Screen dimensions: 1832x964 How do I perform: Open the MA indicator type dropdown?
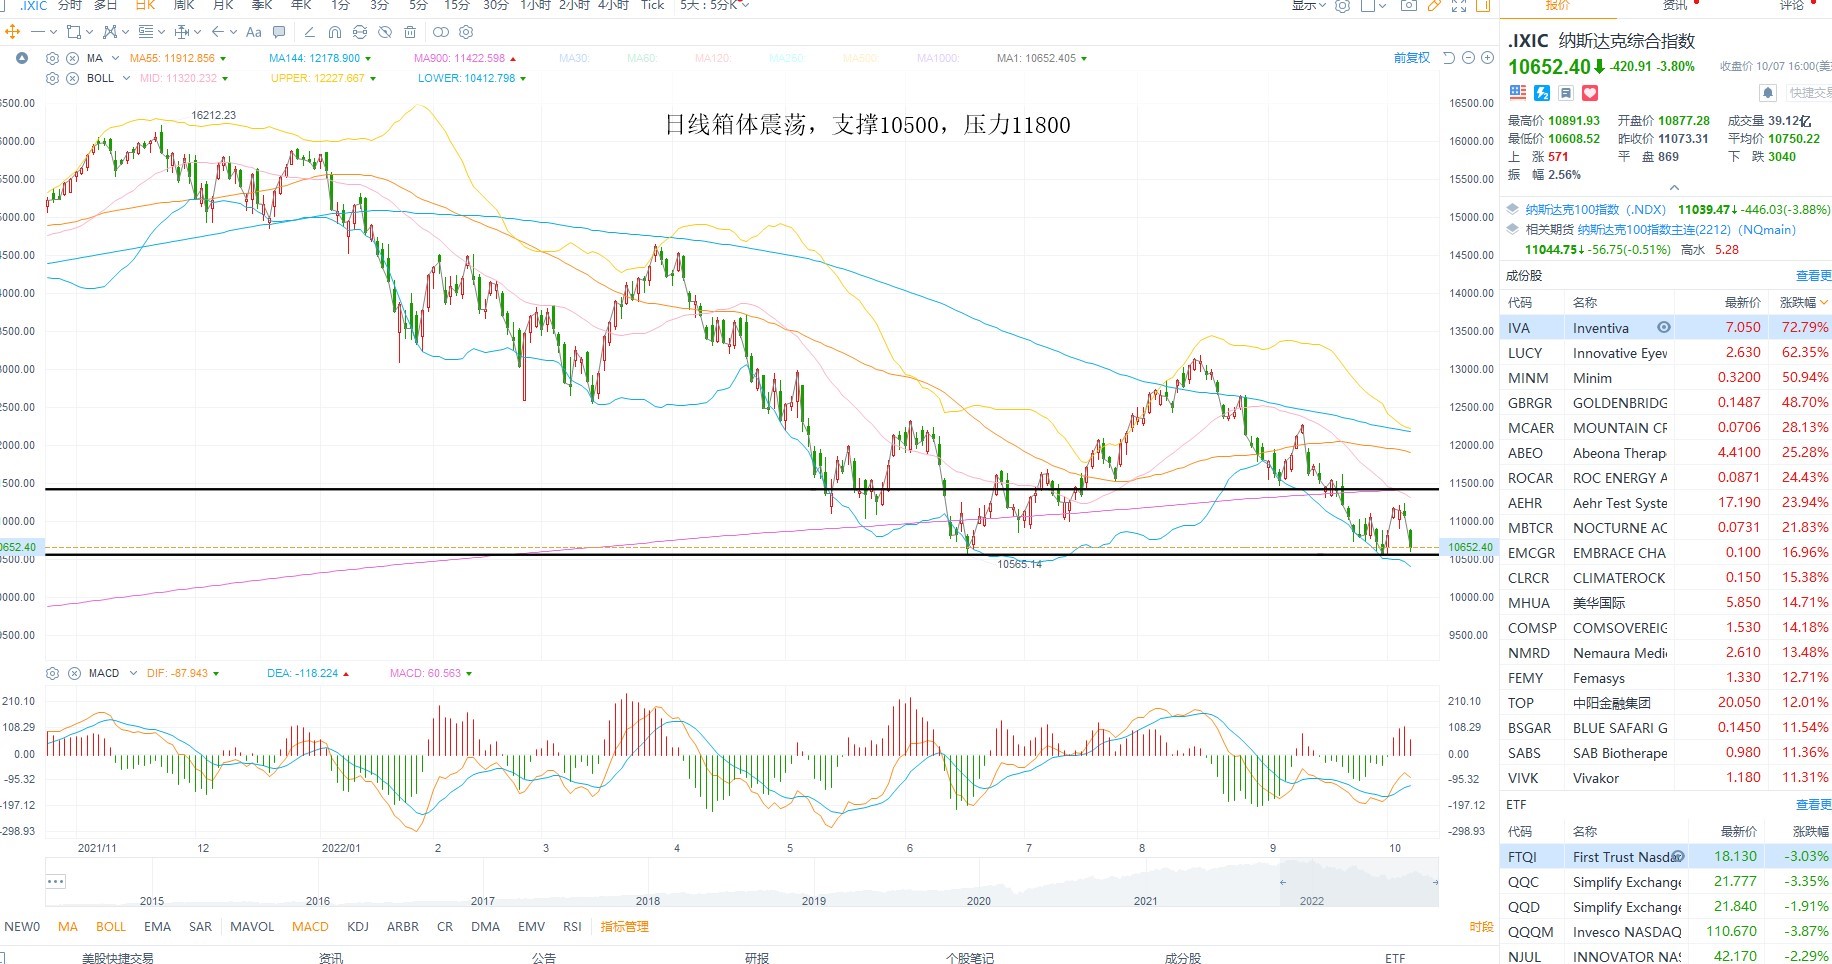pyautogui.click(x=115, y=58)
